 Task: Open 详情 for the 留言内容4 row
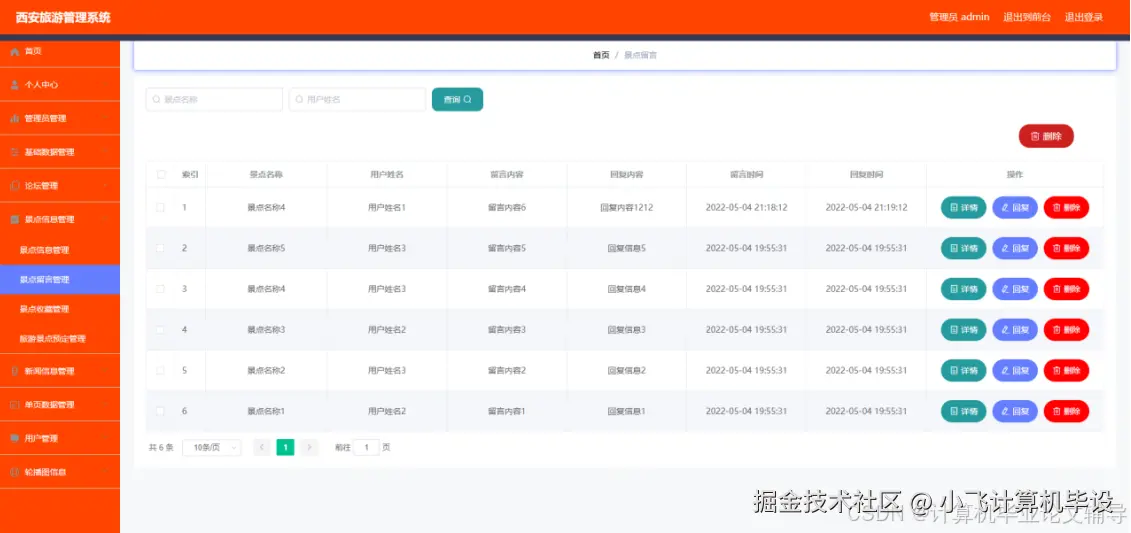[964, 289]
